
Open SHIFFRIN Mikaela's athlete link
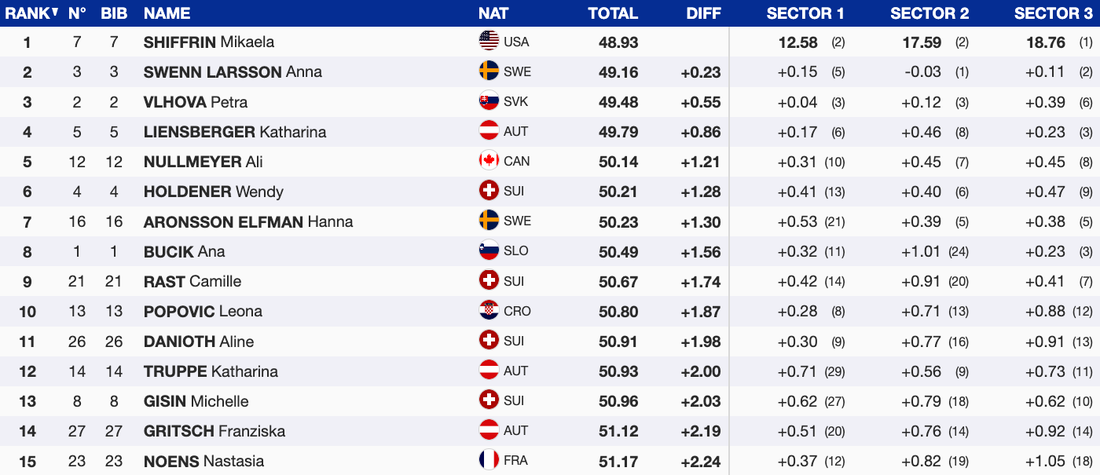208,42
